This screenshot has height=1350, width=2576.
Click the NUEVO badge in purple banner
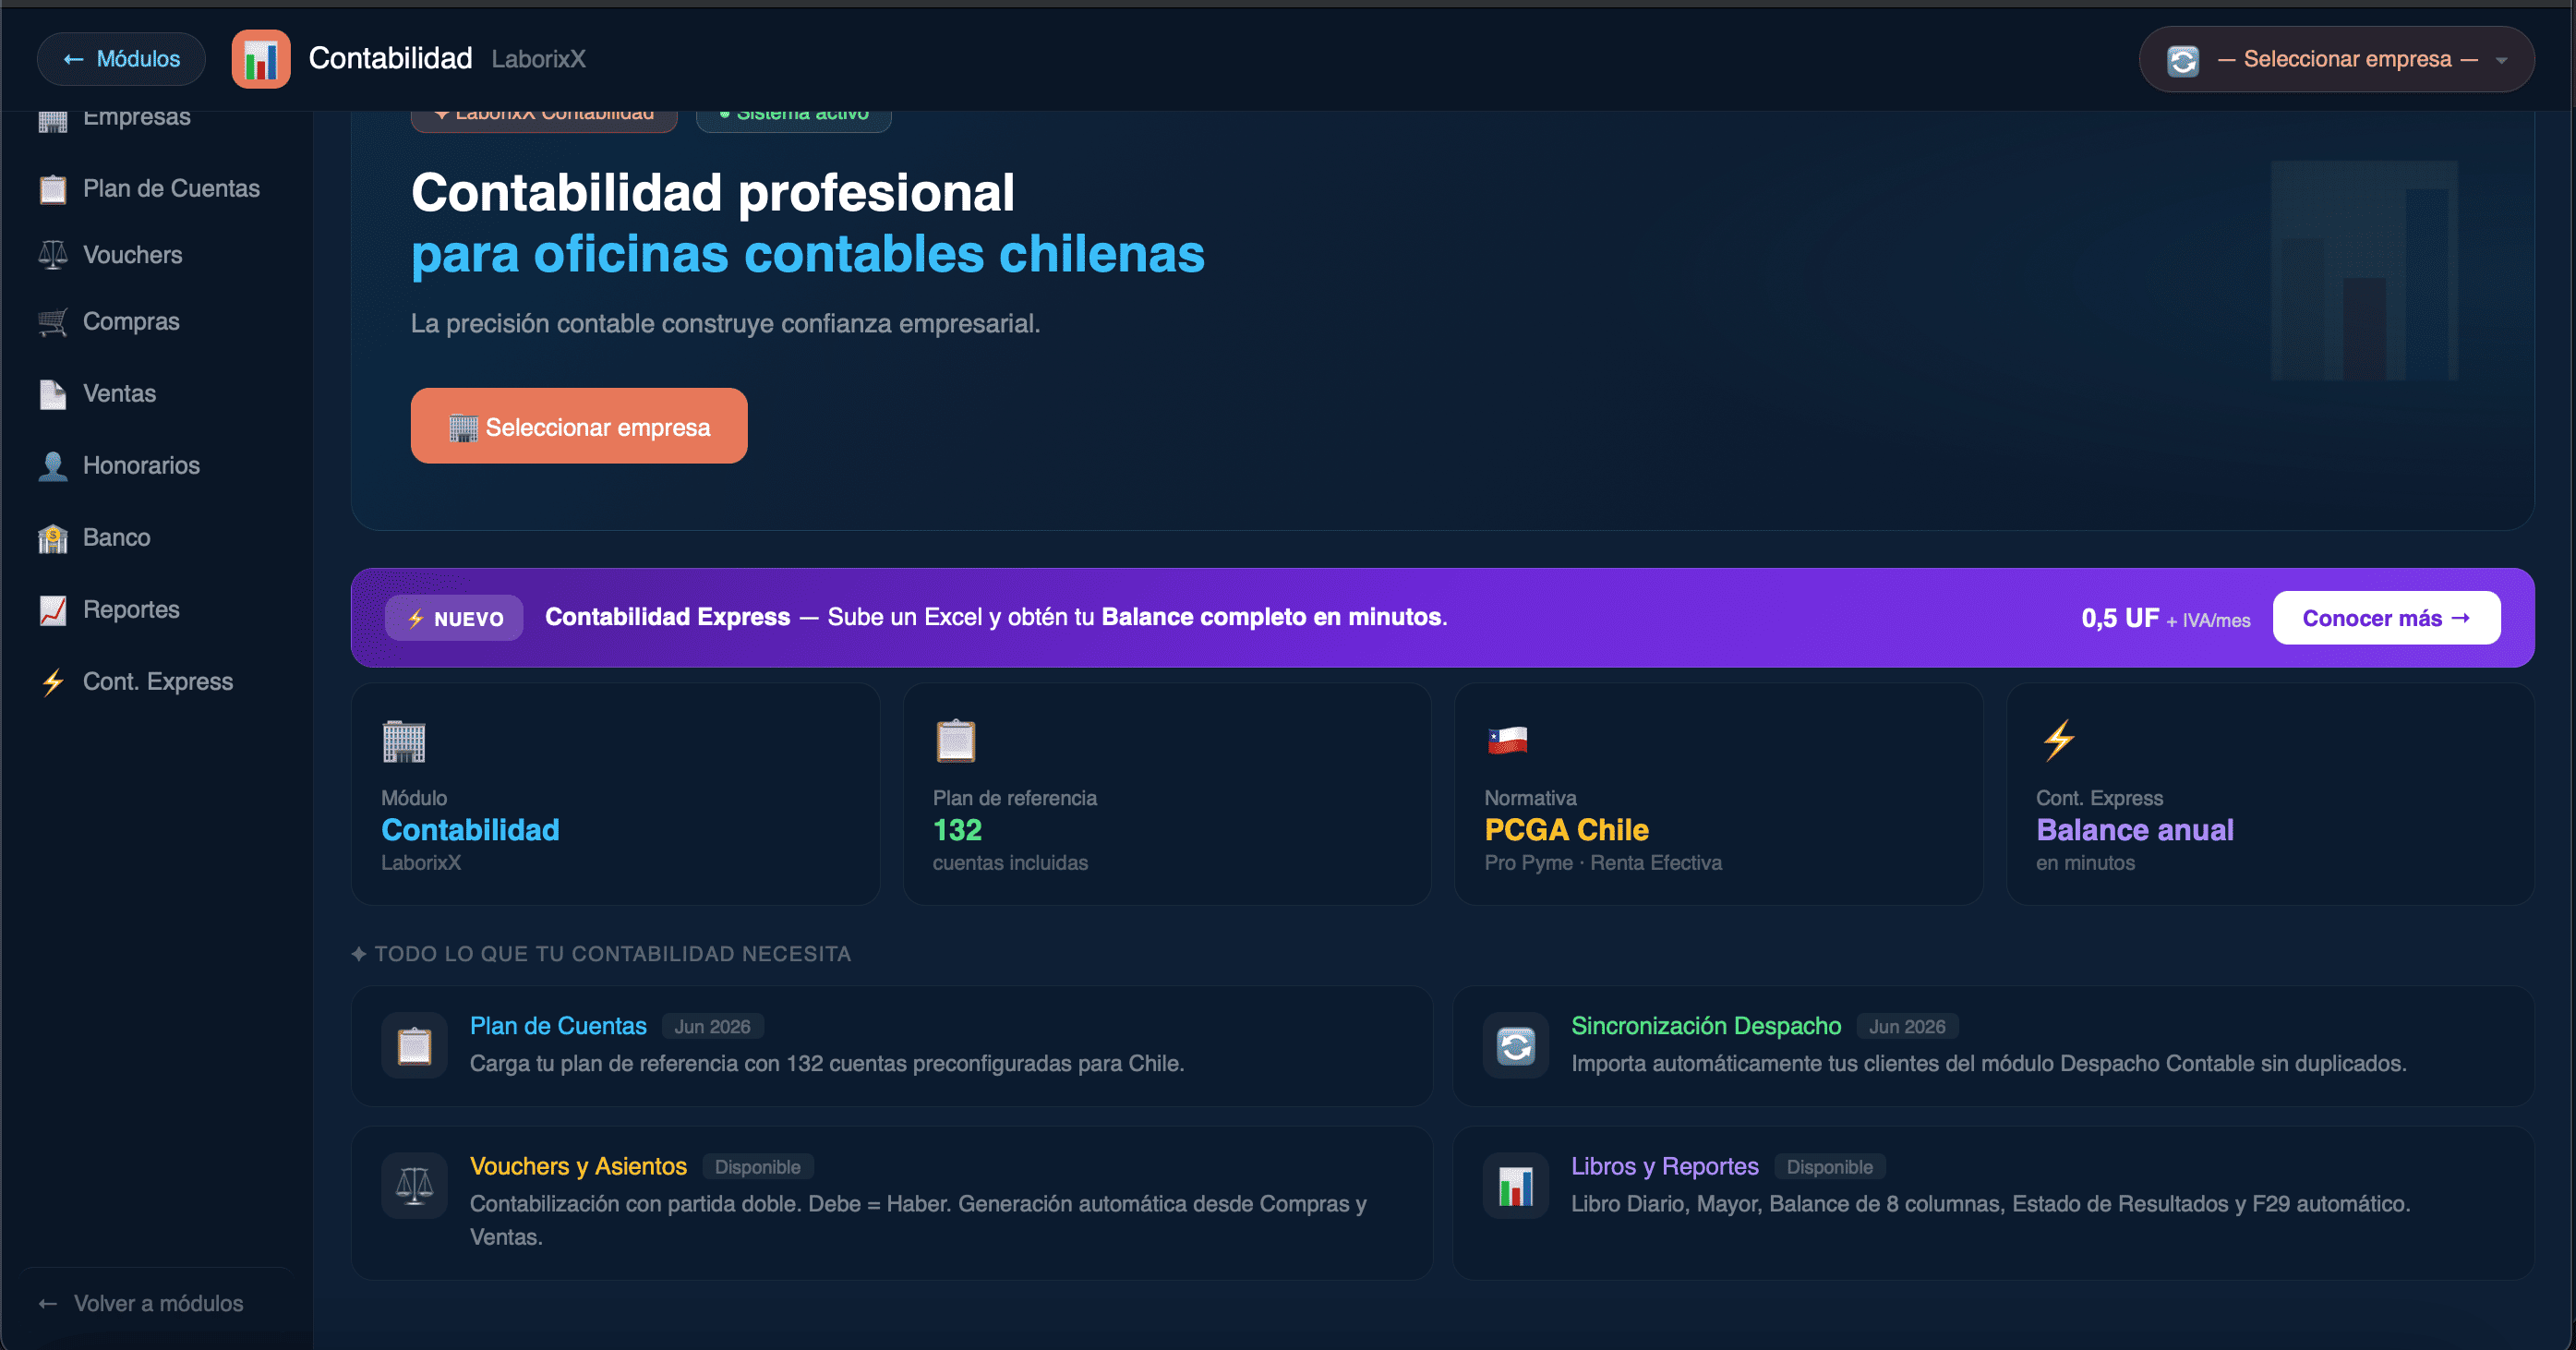point(454,618)
